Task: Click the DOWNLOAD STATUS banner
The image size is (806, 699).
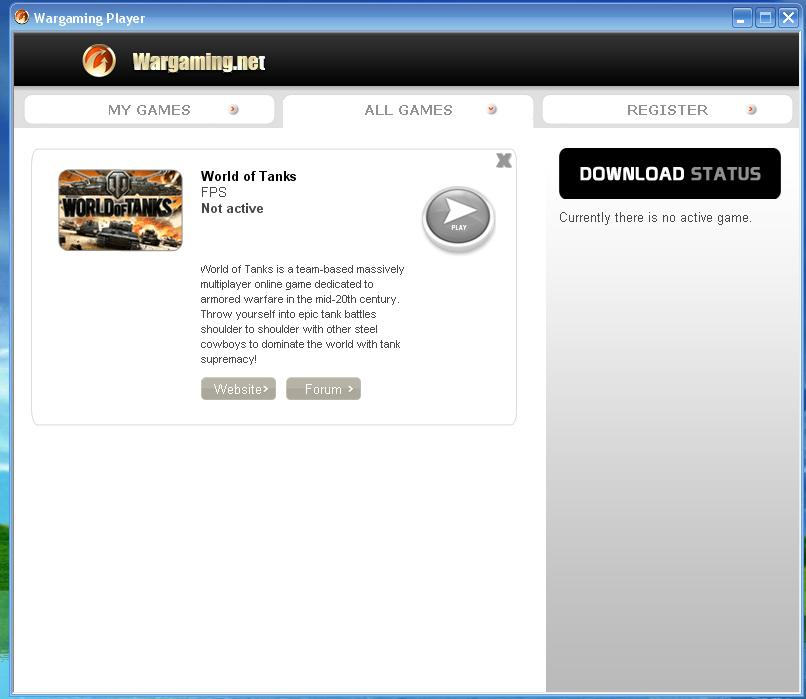Action: [670, 174]
